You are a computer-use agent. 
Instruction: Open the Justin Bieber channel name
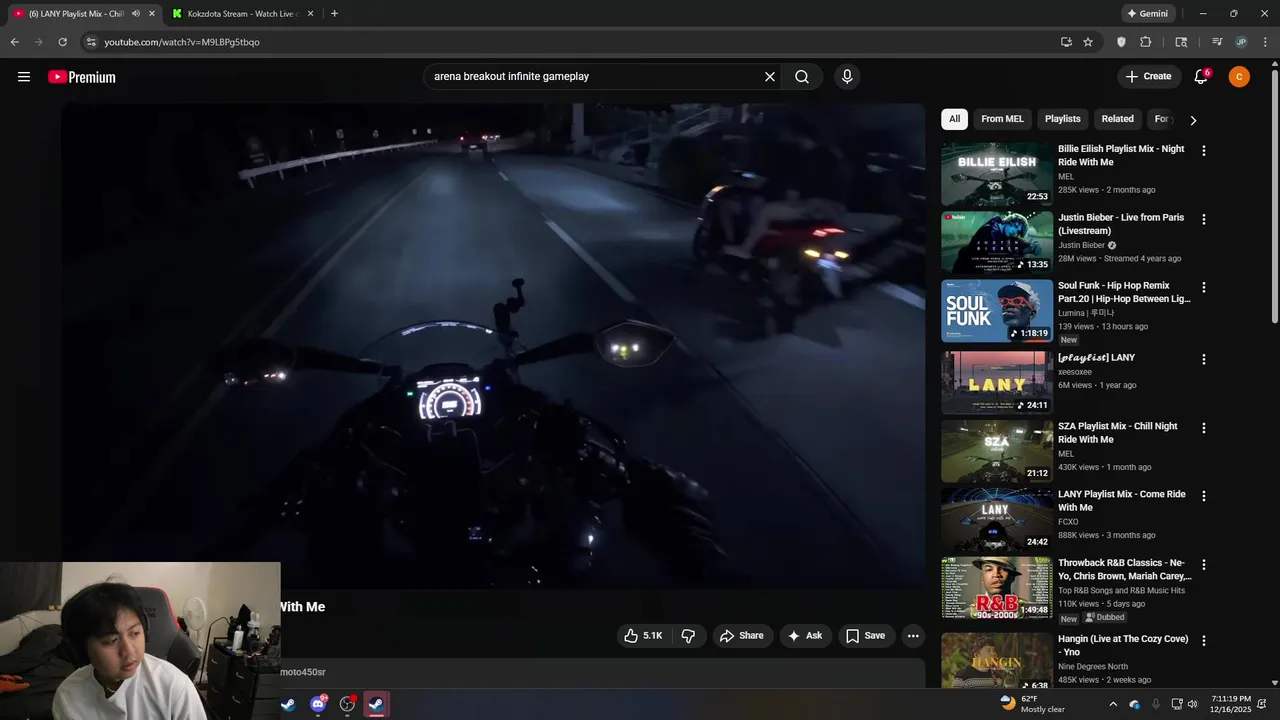click(1081, 245)
